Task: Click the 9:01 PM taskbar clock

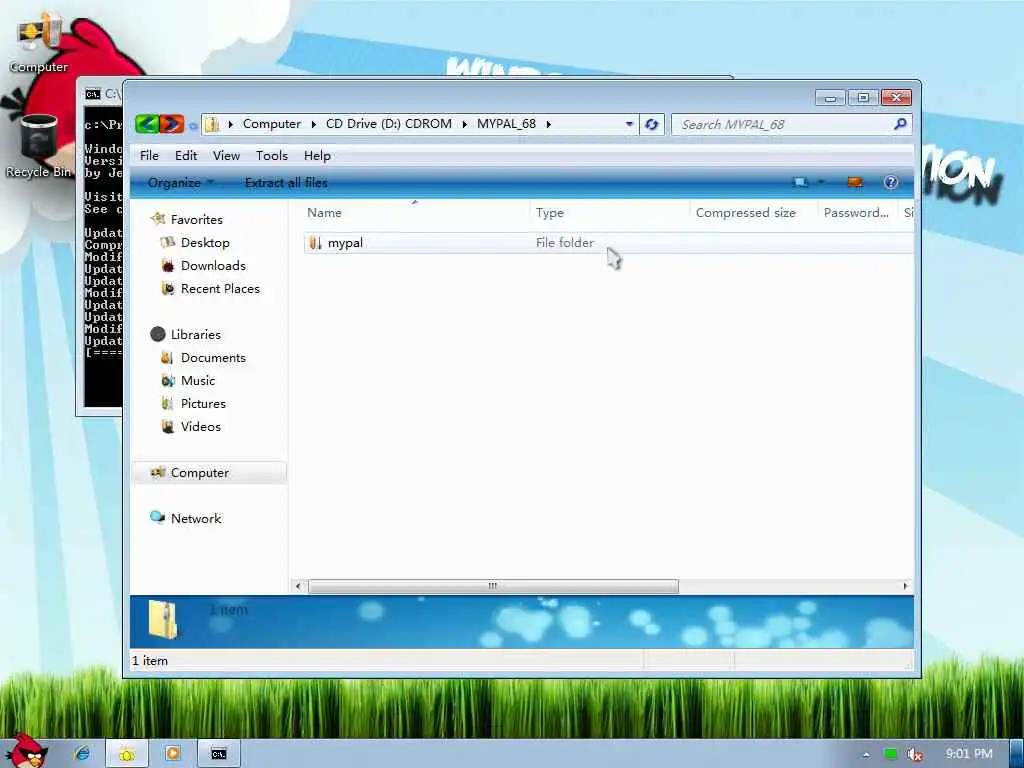Action: click(x=969, y=754)
